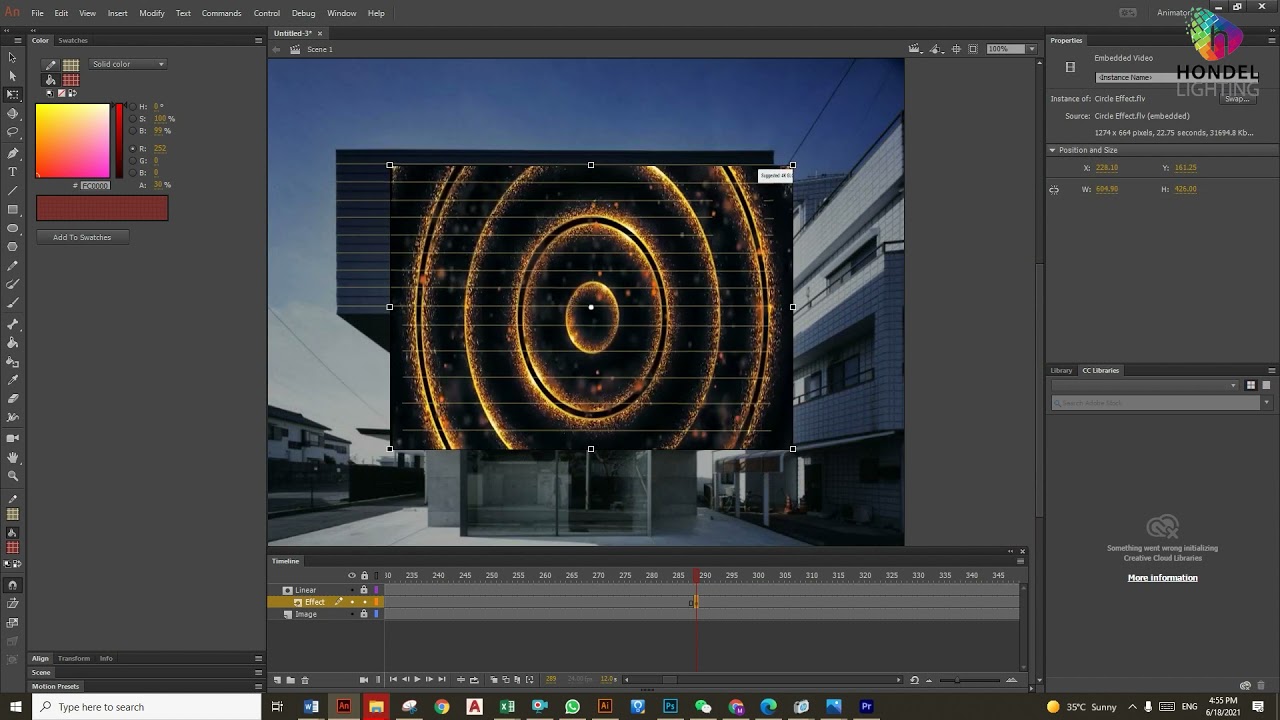Open the Insert menu
1280x720 pixels.
click(x=117, y=13)
